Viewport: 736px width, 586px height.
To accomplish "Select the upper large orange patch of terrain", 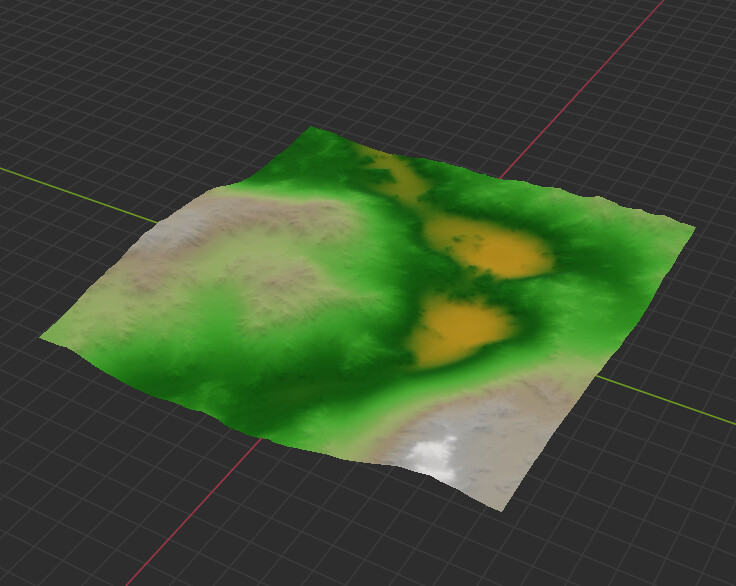I will coord(492,250).
